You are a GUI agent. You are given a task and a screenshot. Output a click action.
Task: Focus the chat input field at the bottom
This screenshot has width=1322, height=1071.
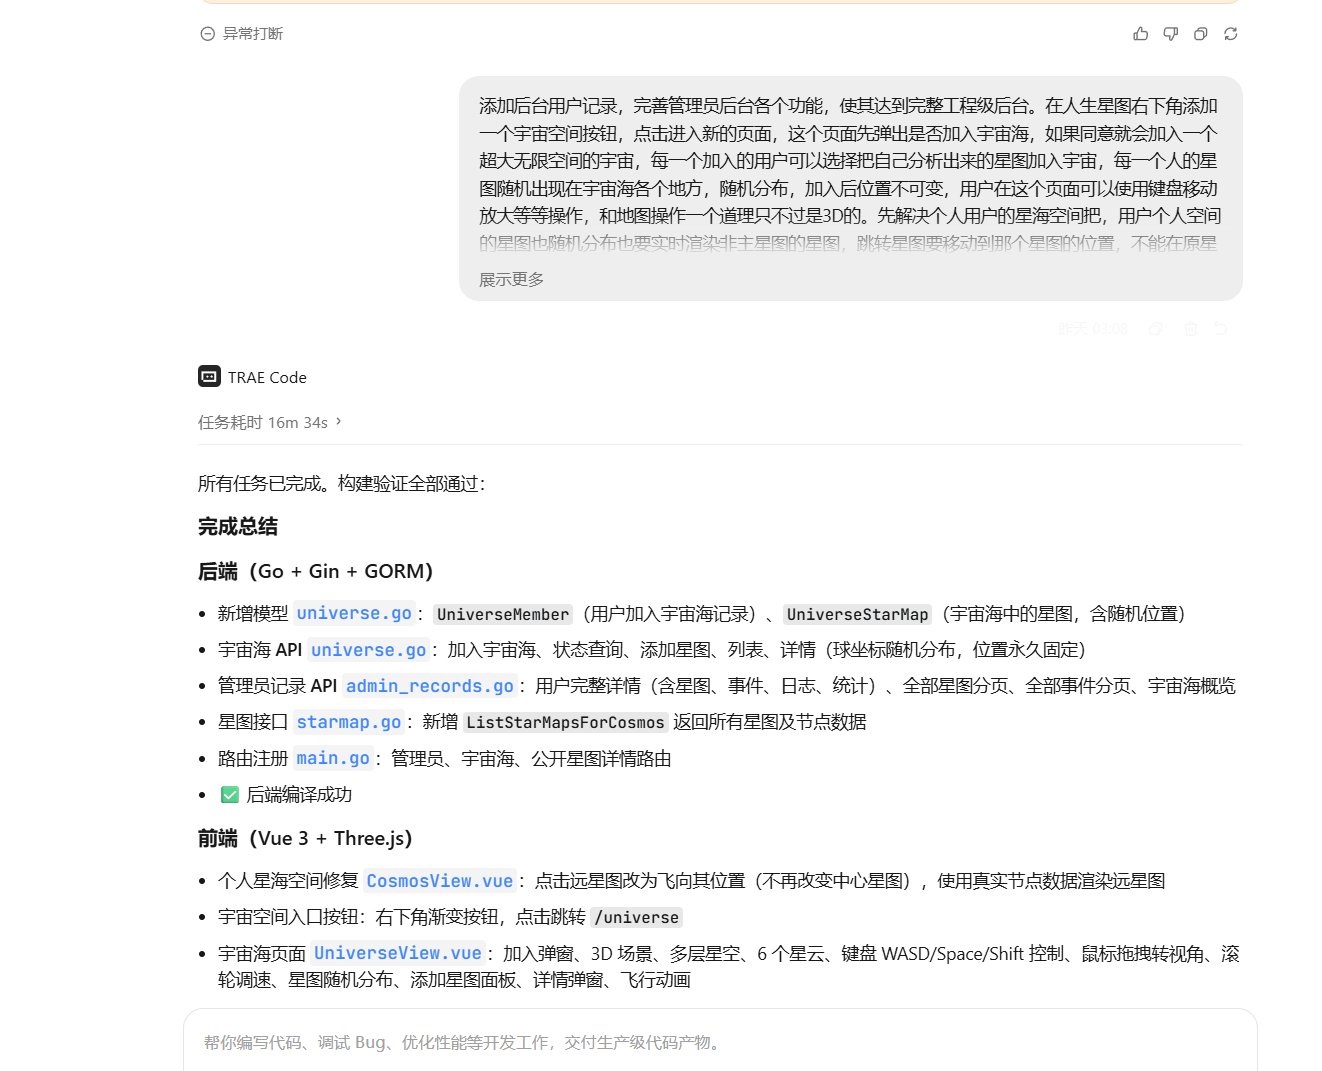720,1042
